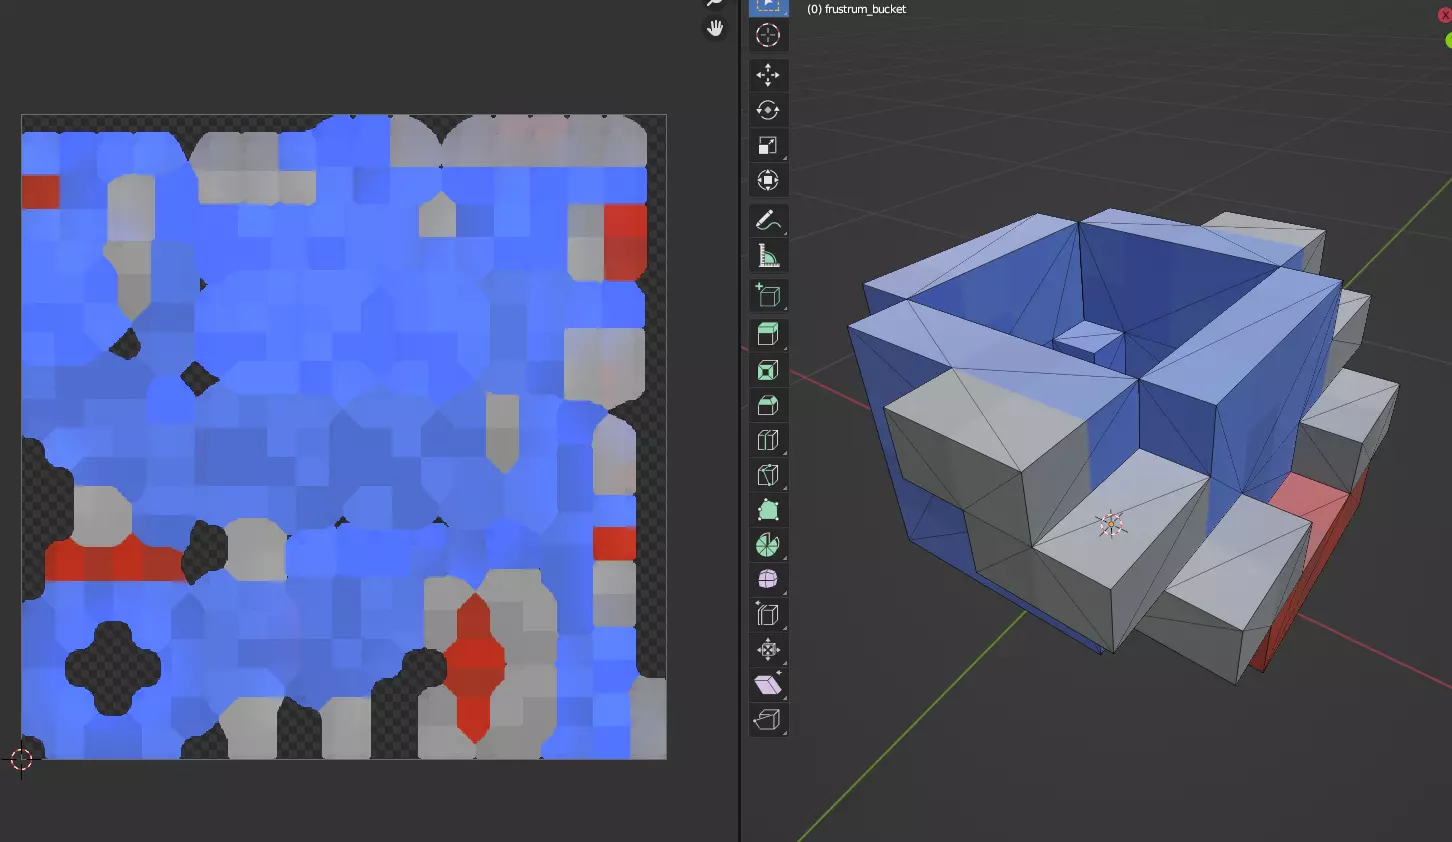The image size is (1452, 842).
Task: Click the hand pan-view icon in the UV editor
Action: pos(715,28)
